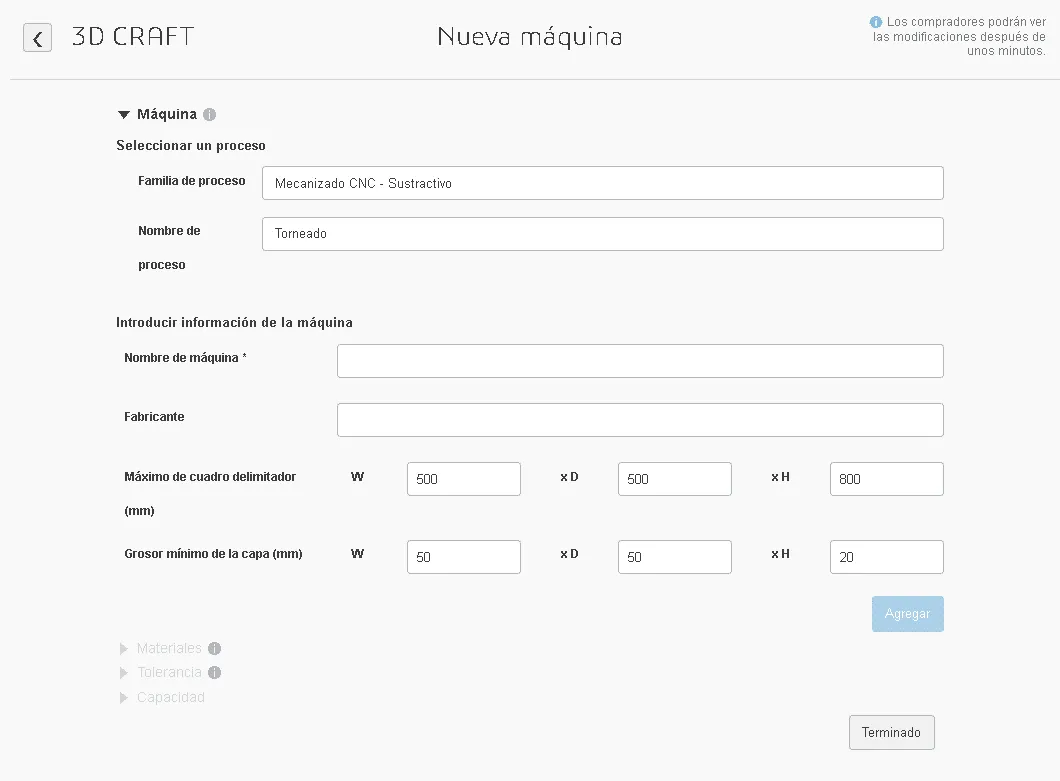The width and height of the screenshot is (1060, 781).
Task: Select the bounding box W field with 500
Action: pos(463,479)
